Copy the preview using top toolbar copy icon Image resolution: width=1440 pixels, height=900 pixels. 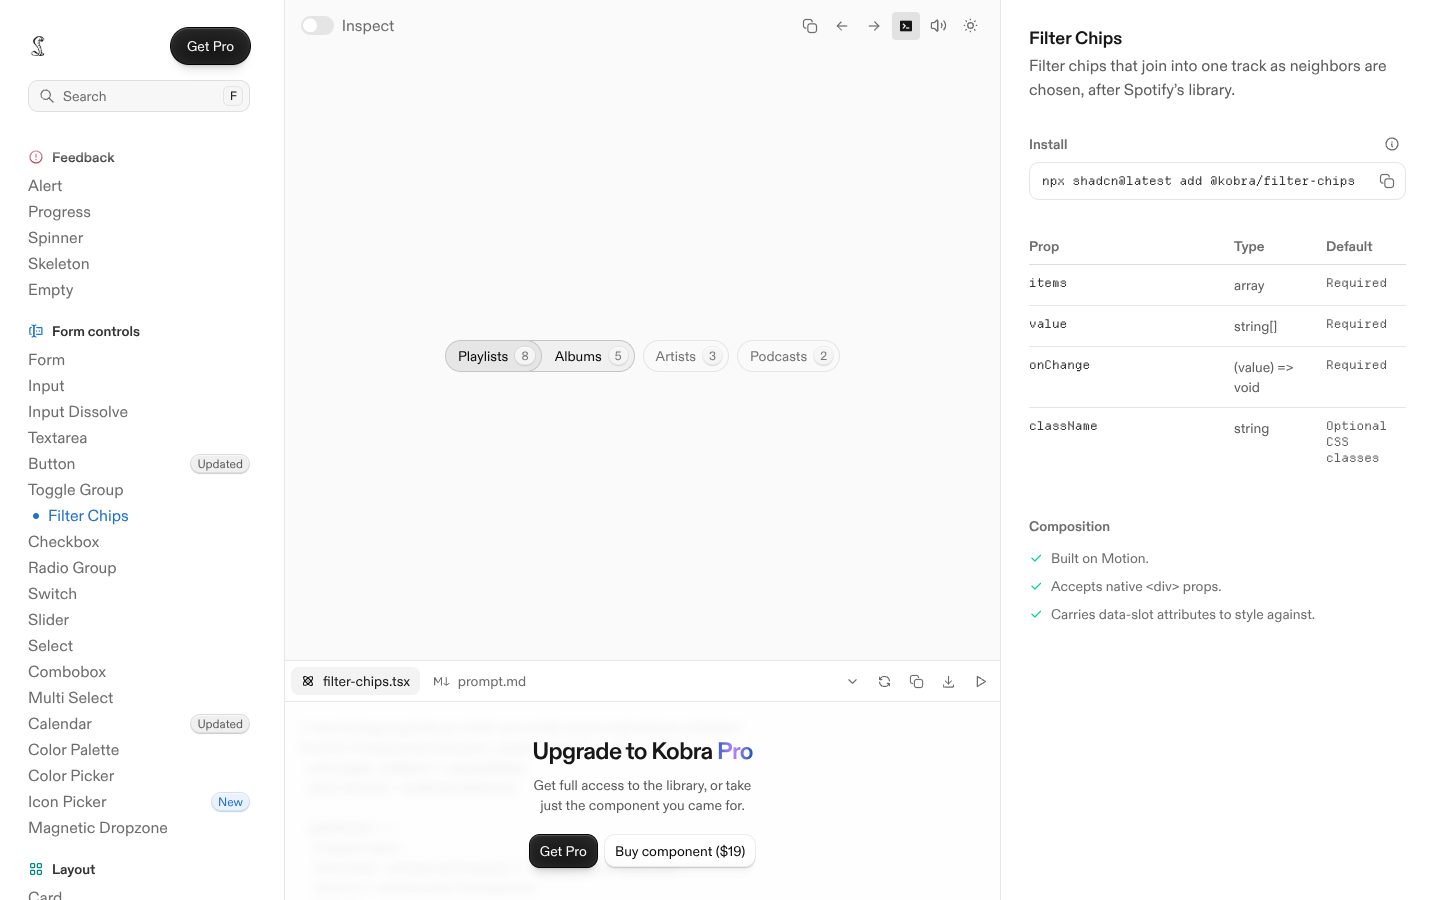(810, 26)
